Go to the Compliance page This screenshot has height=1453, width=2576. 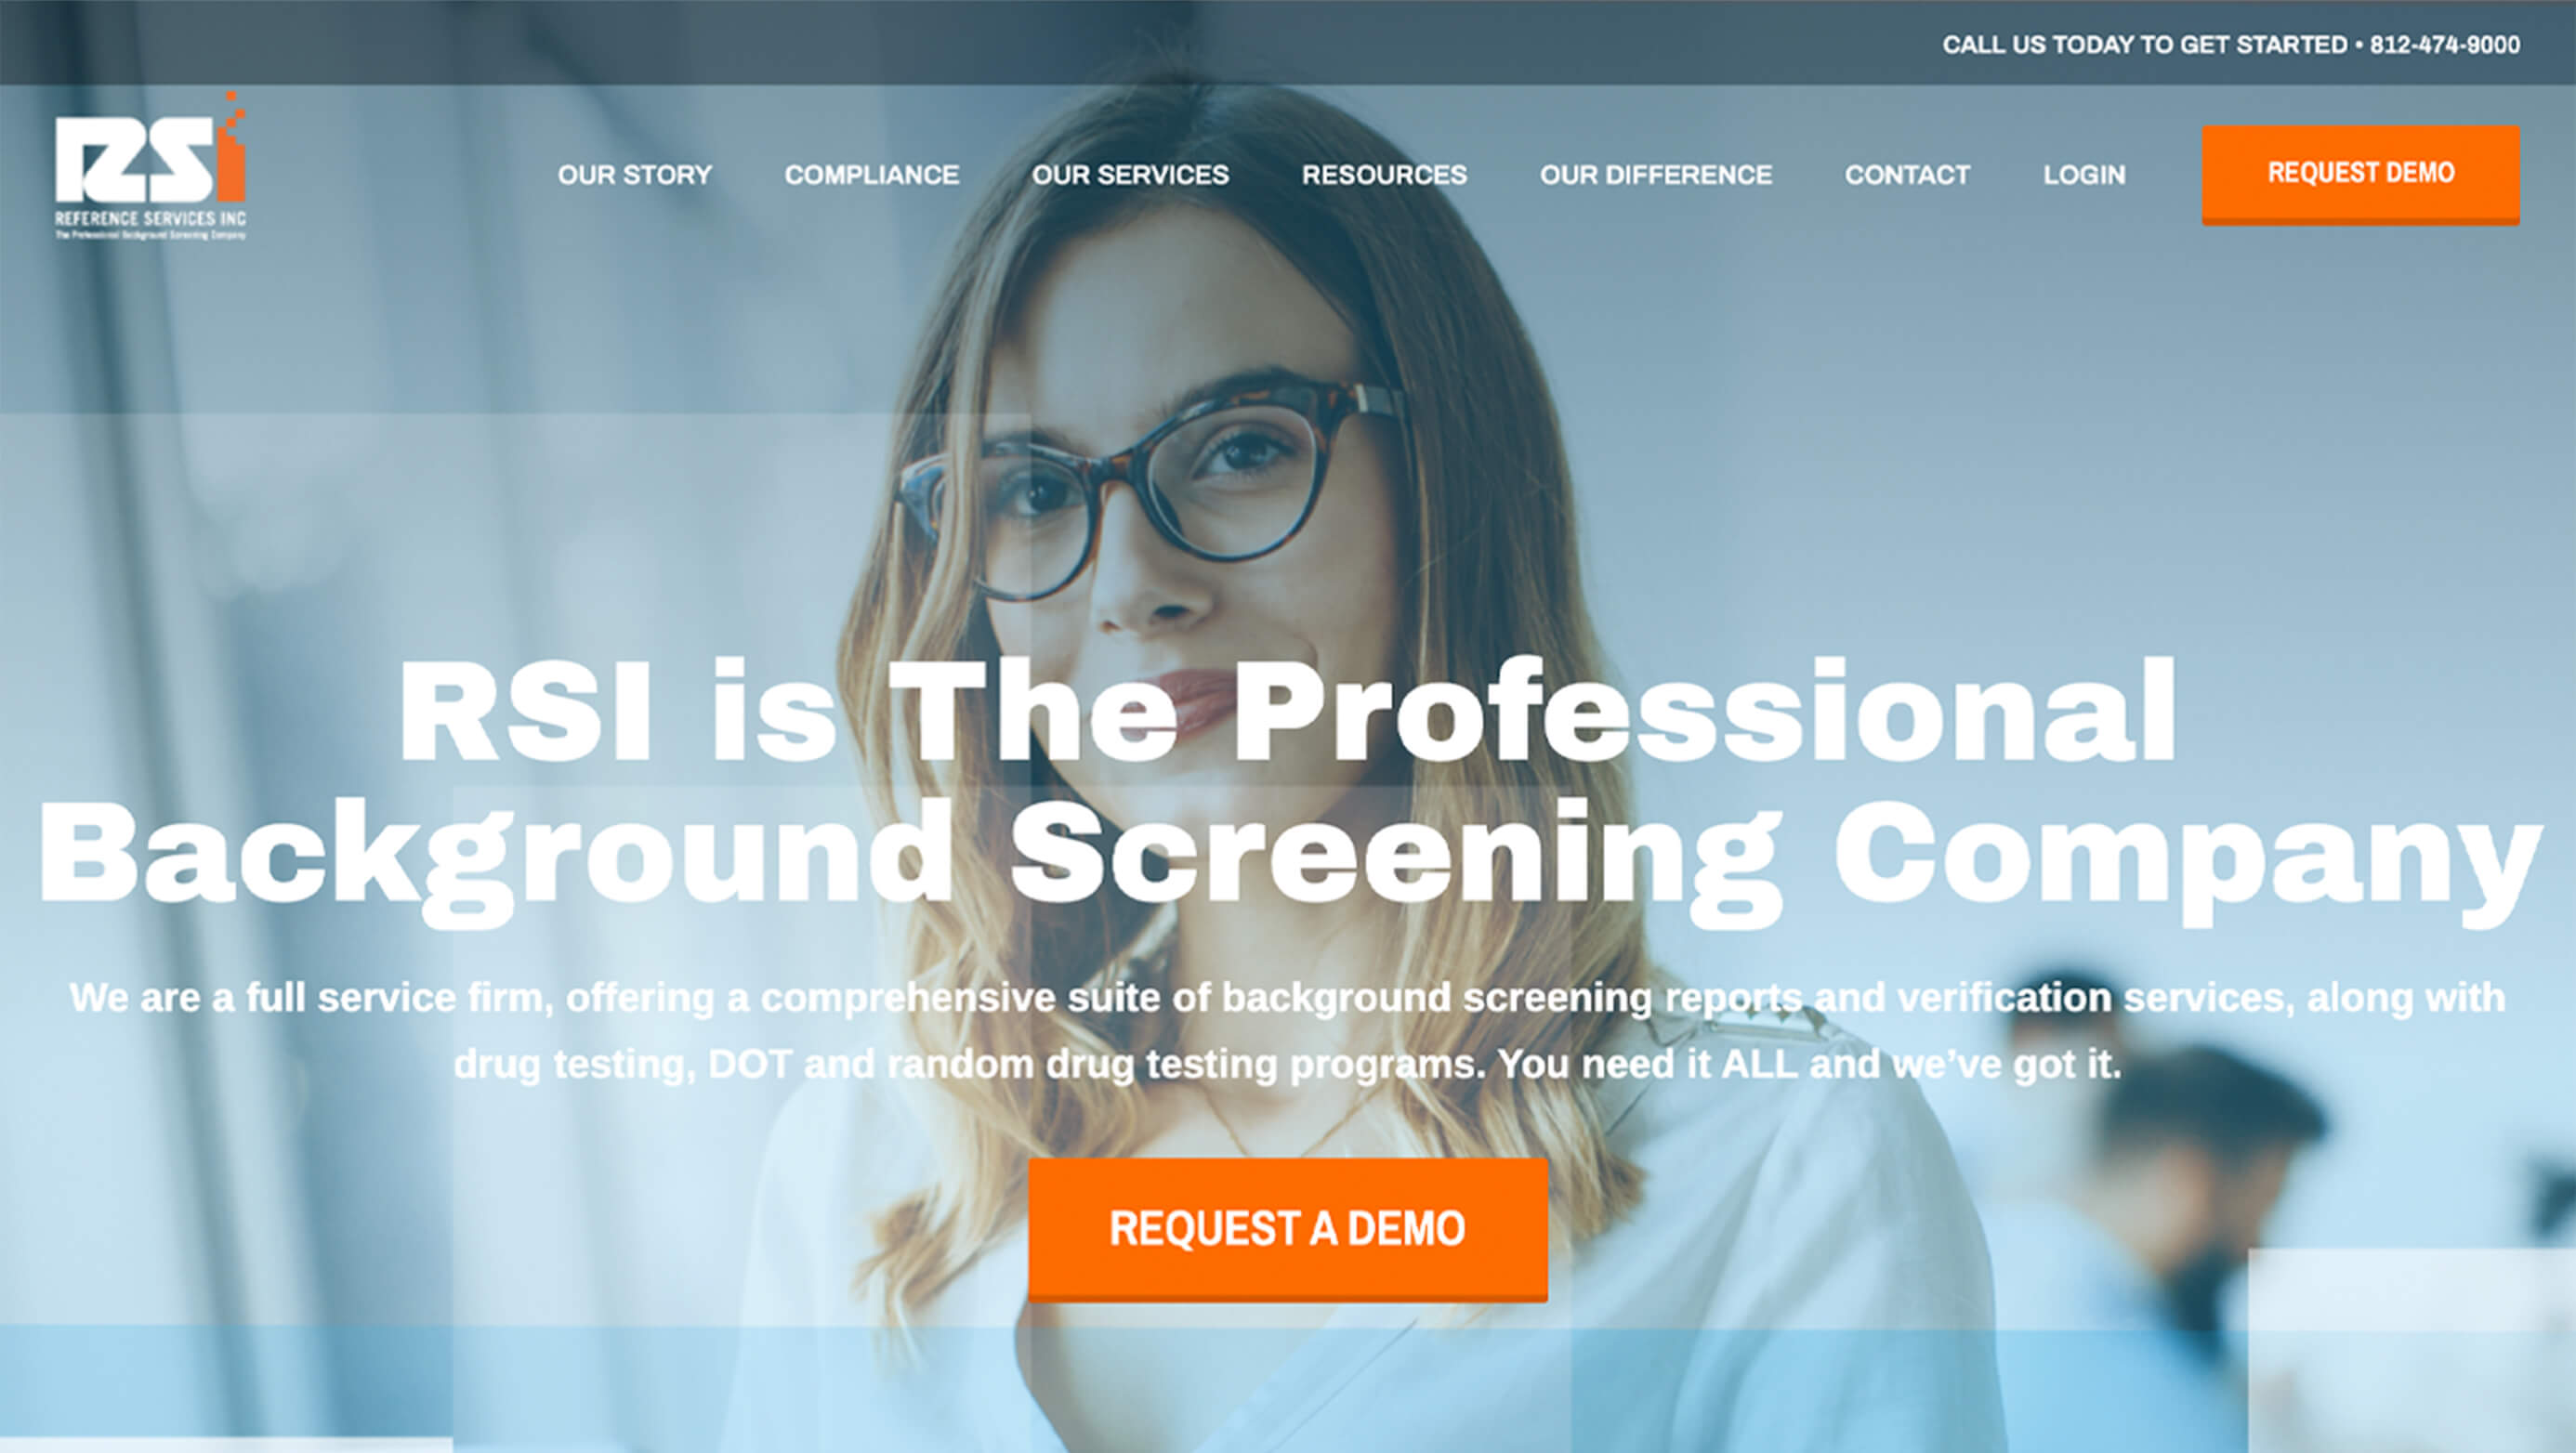[x=871, y=175]
